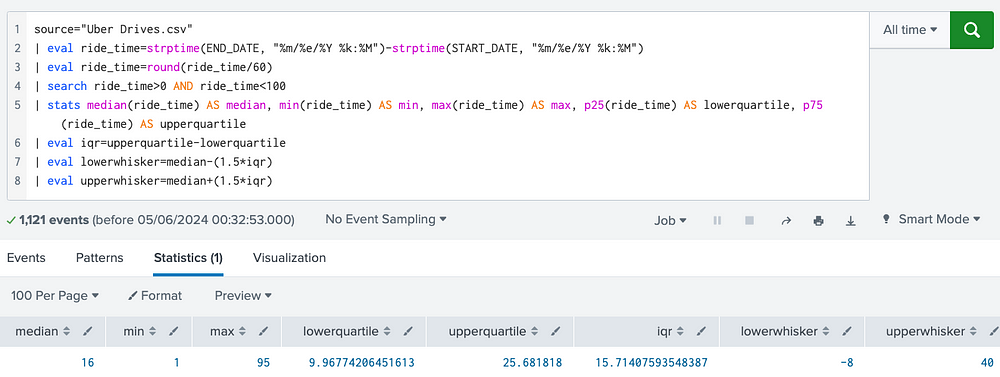This screenshot has height=377, width=1000.
Task: Click the upperwhisker value 40
Action: [987, 362]
